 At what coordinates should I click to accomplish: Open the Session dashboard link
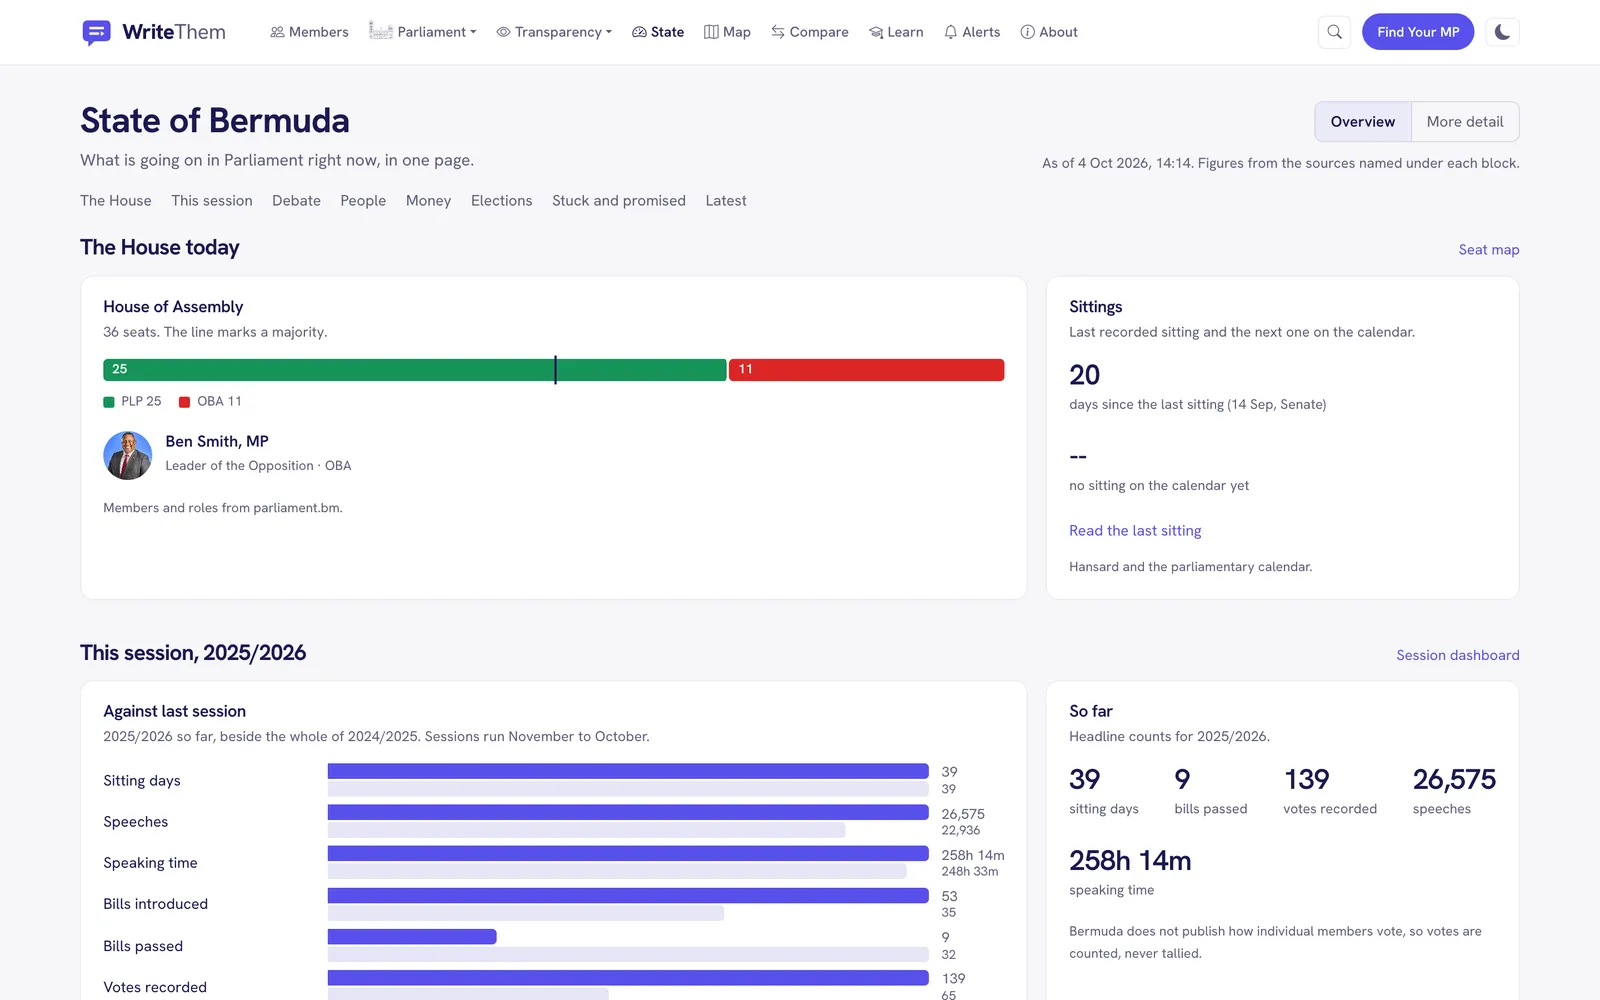coord(1457,655)
